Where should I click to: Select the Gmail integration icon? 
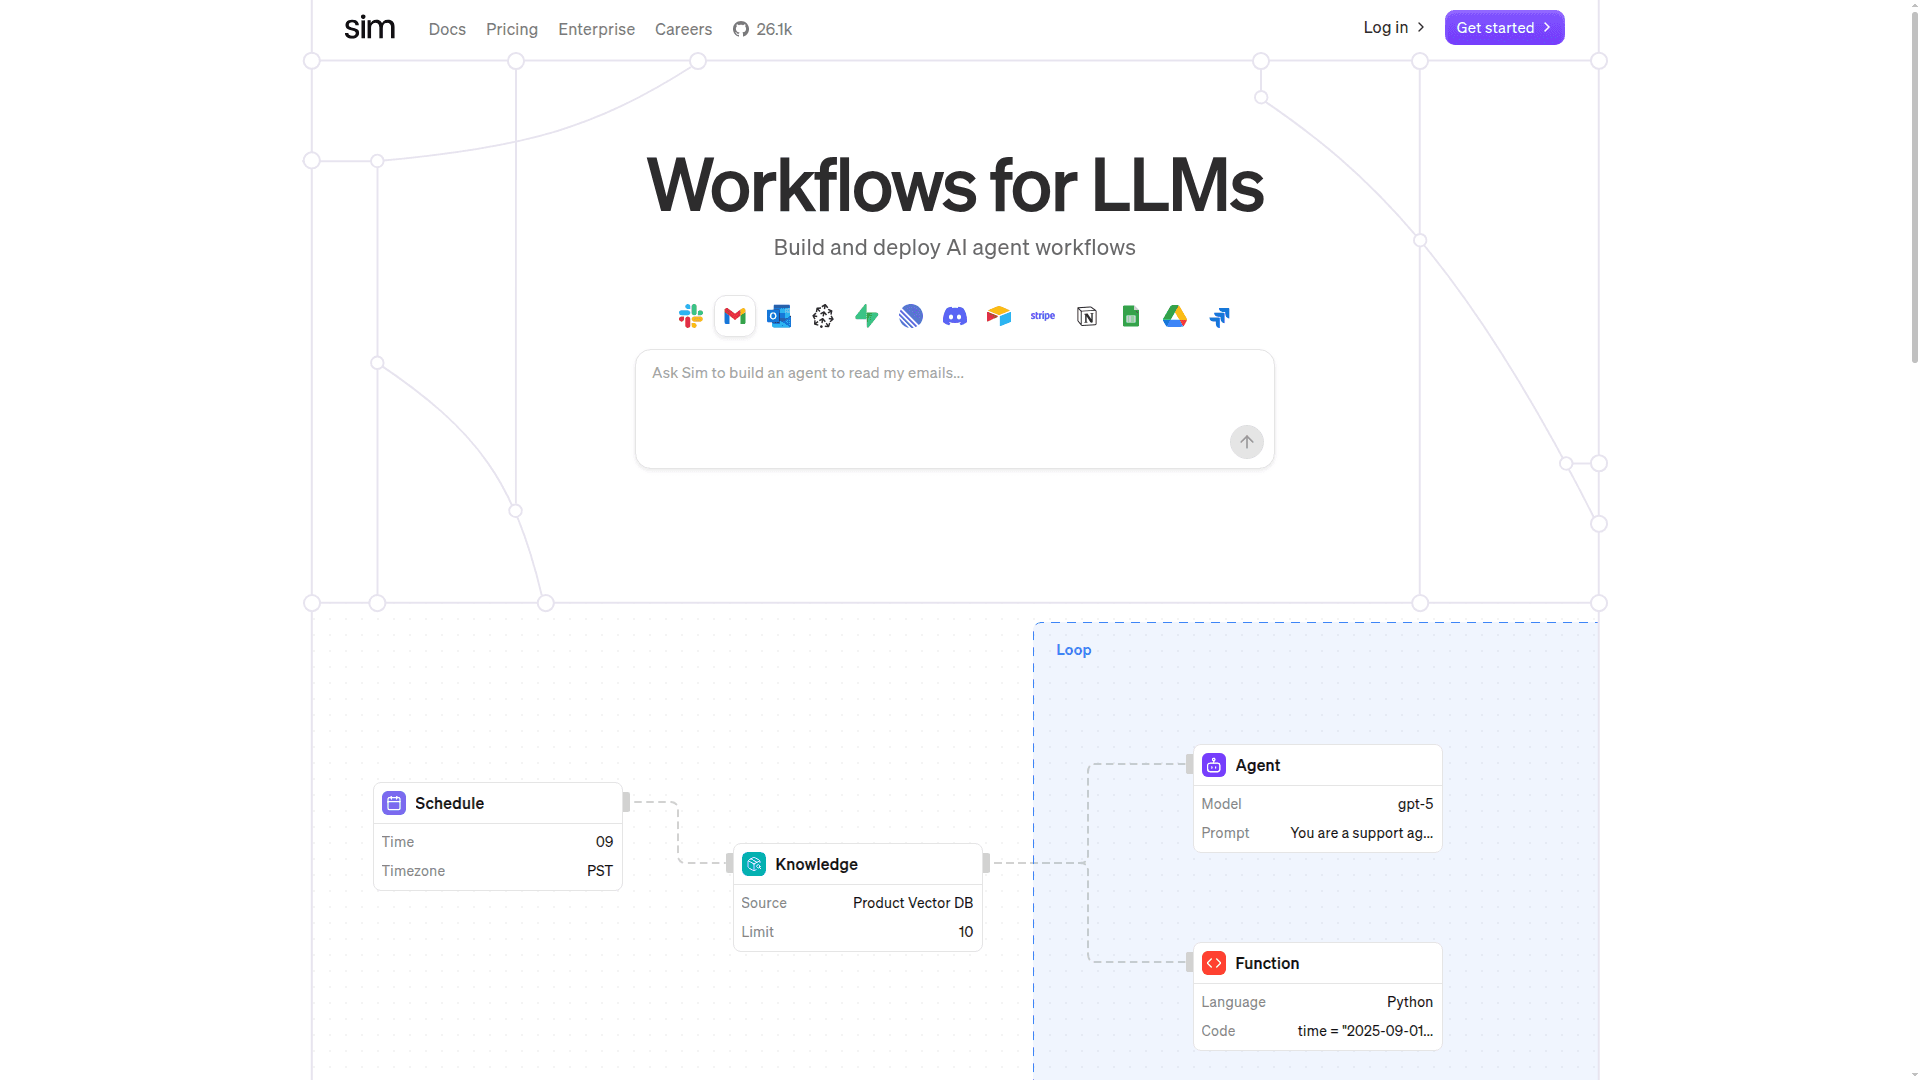pos(735,317)
